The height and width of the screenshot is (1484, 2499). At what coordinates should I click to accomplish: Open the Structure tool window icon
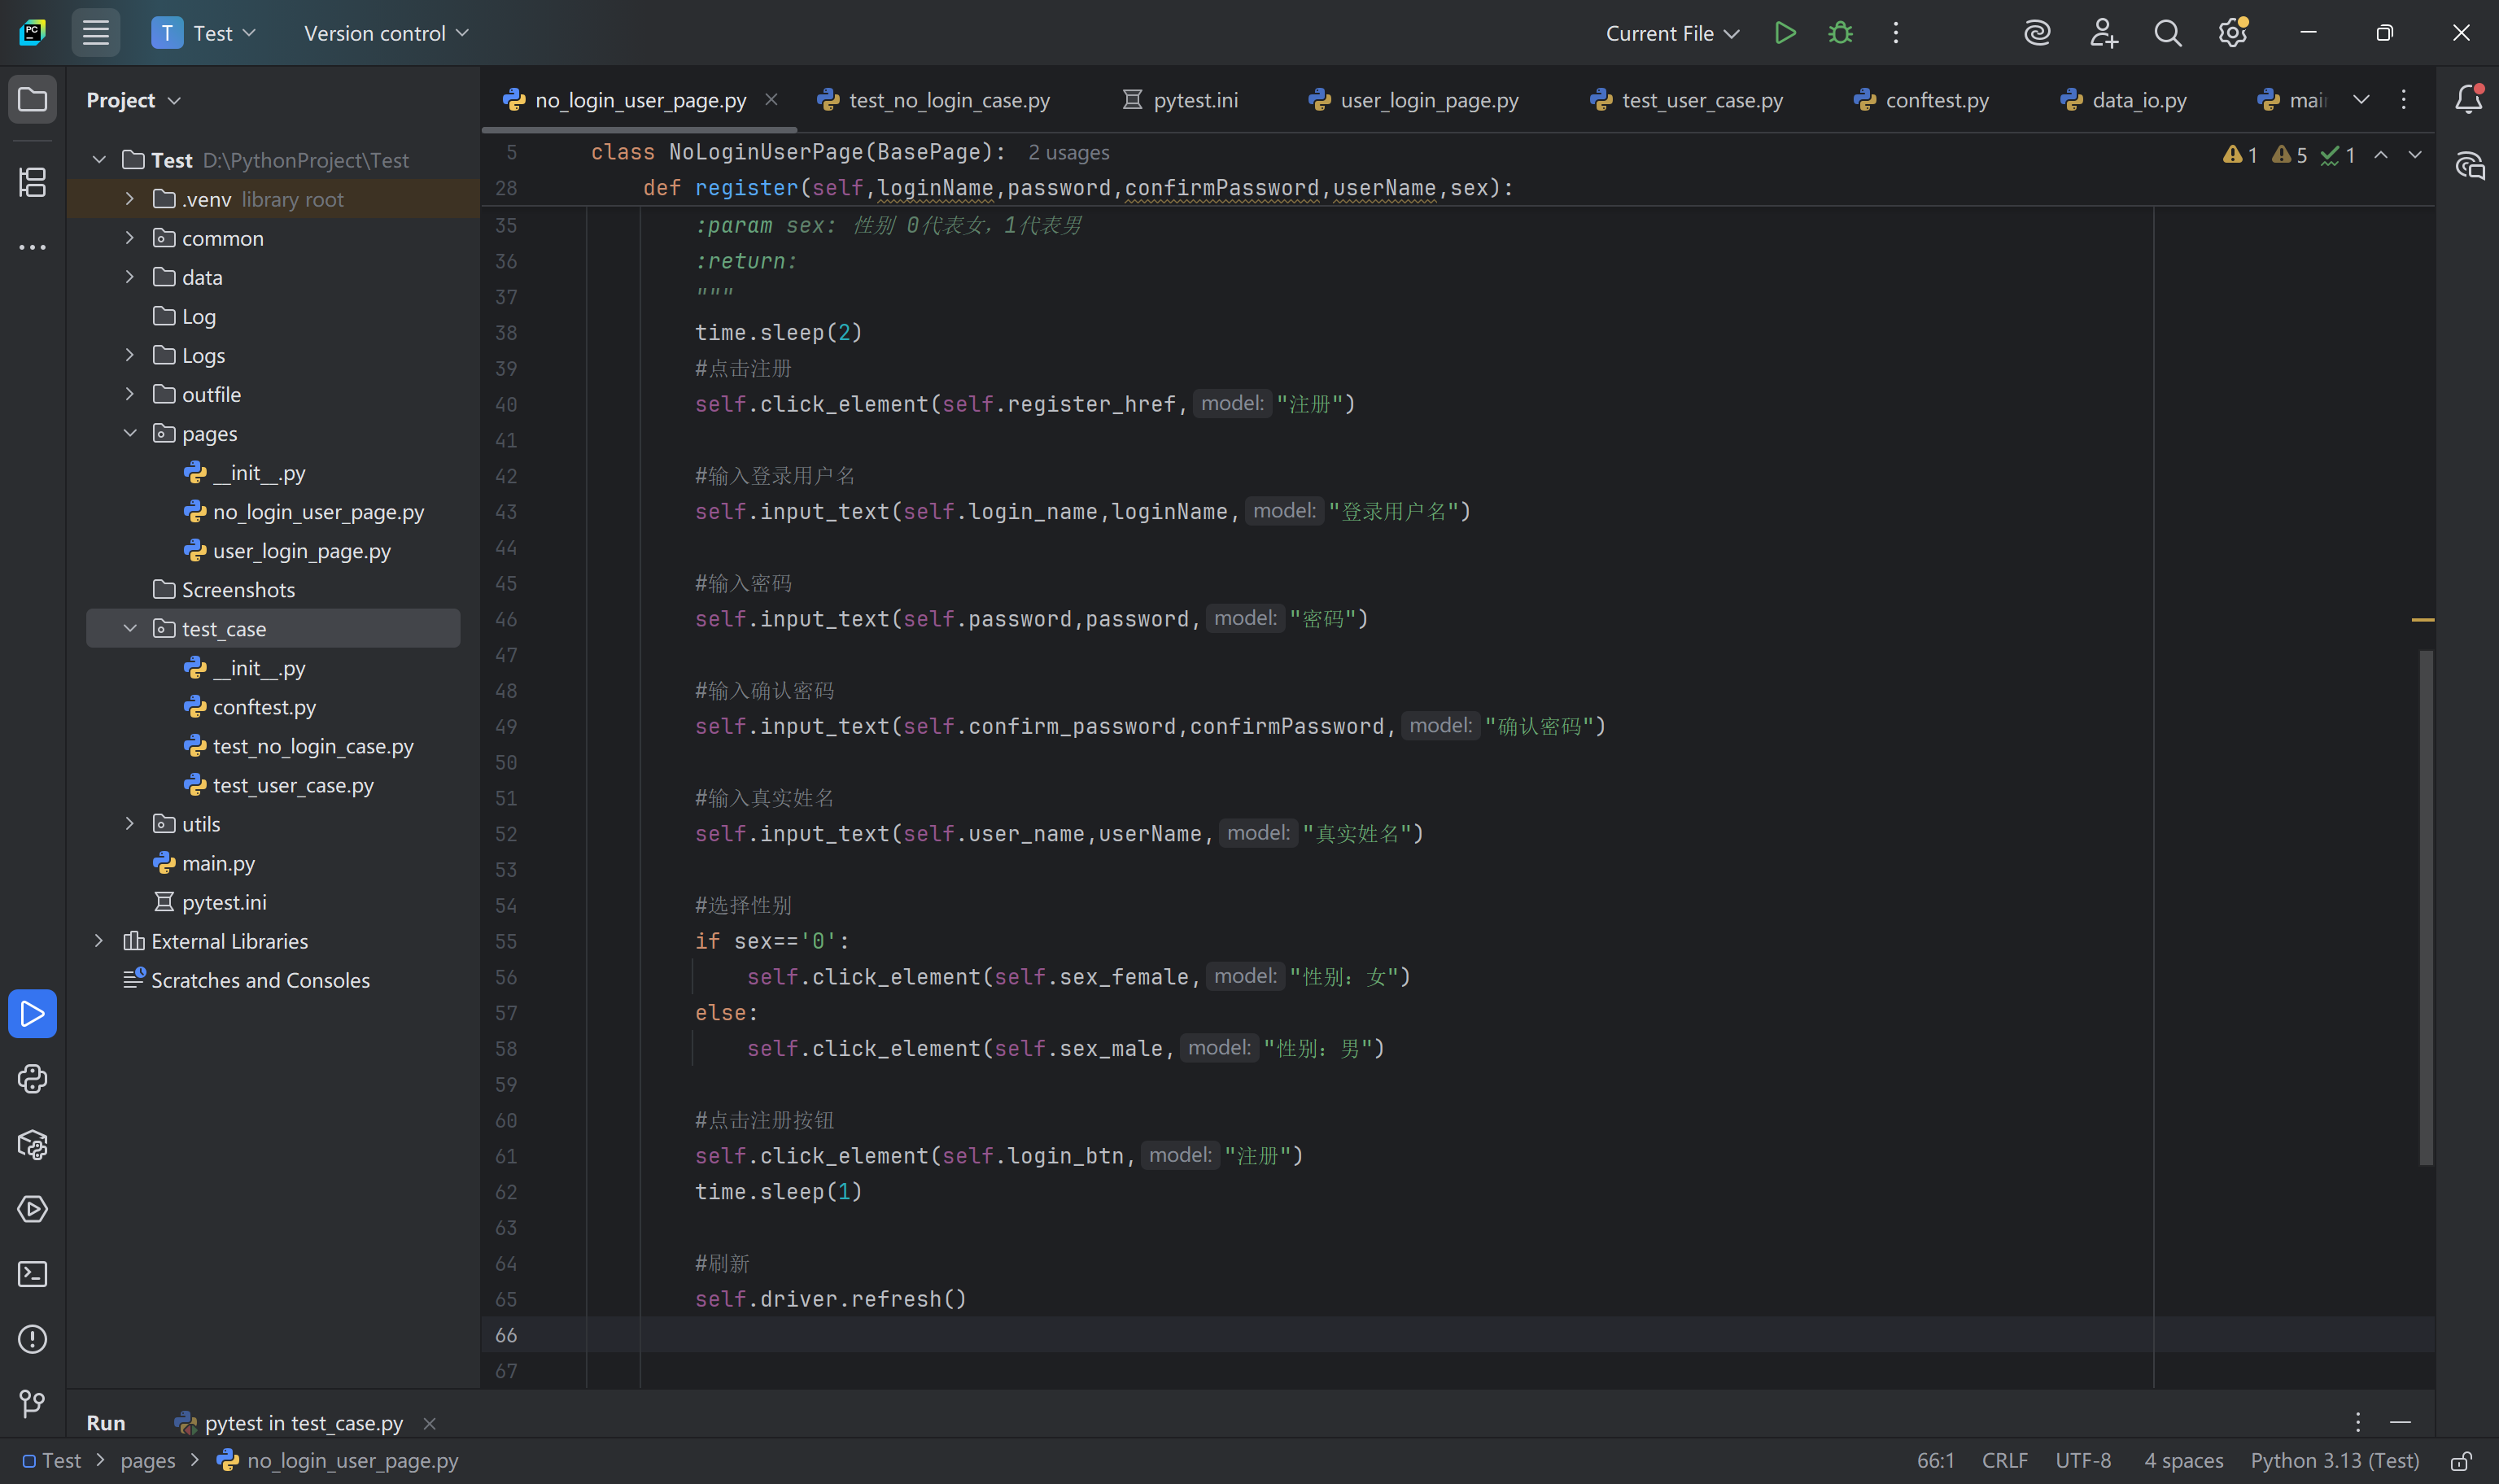click(32, 182)
